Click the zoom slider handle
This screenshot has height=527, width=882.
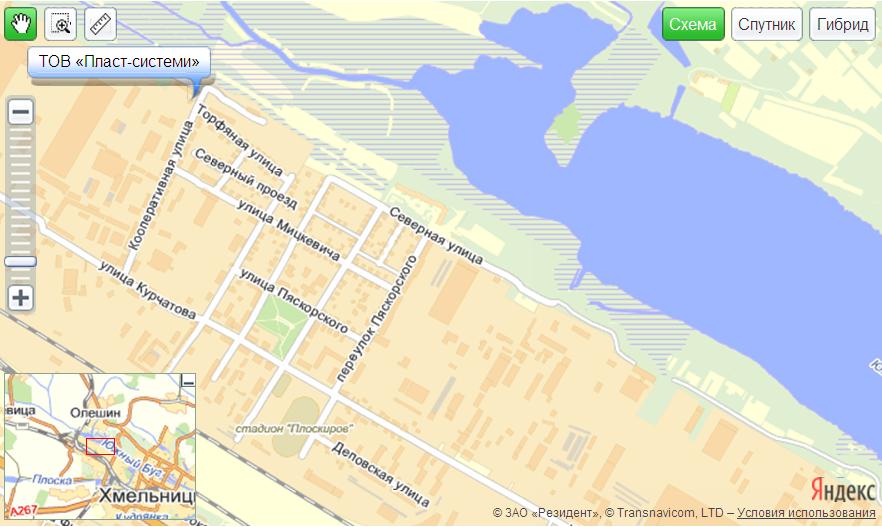[21, 262]
